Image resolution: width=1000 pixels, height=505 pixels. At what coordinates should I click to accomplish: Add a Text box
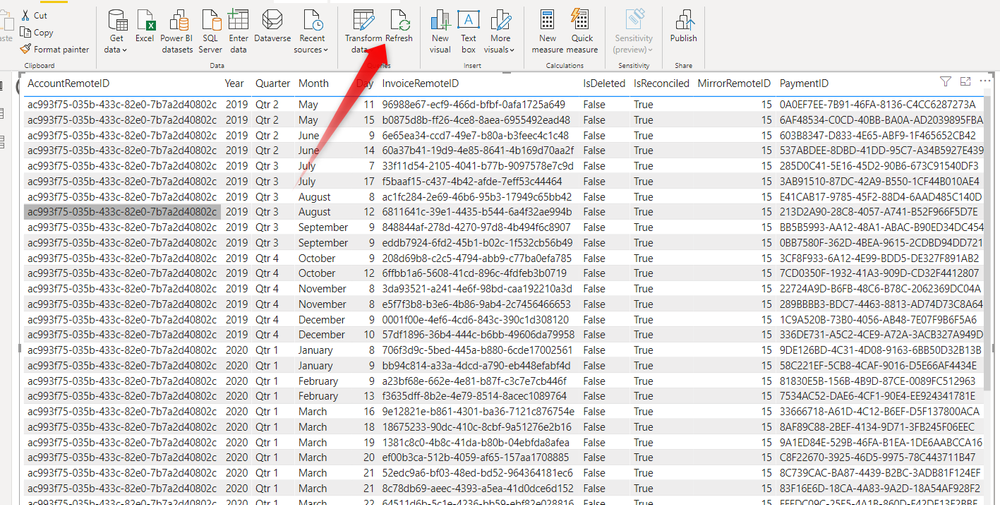[x=468, y=30]
